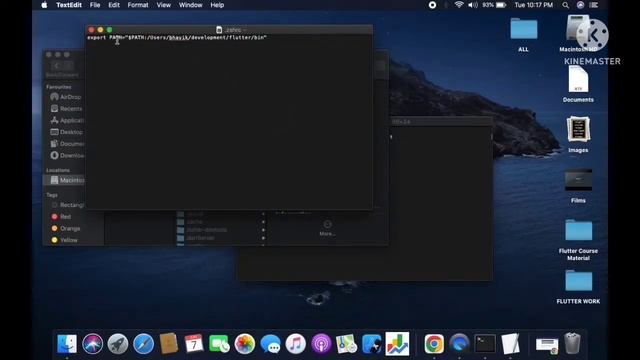Open FaceTime icon in Dock
The width and height of the screenshot is (640, 360).
(219, 344)
